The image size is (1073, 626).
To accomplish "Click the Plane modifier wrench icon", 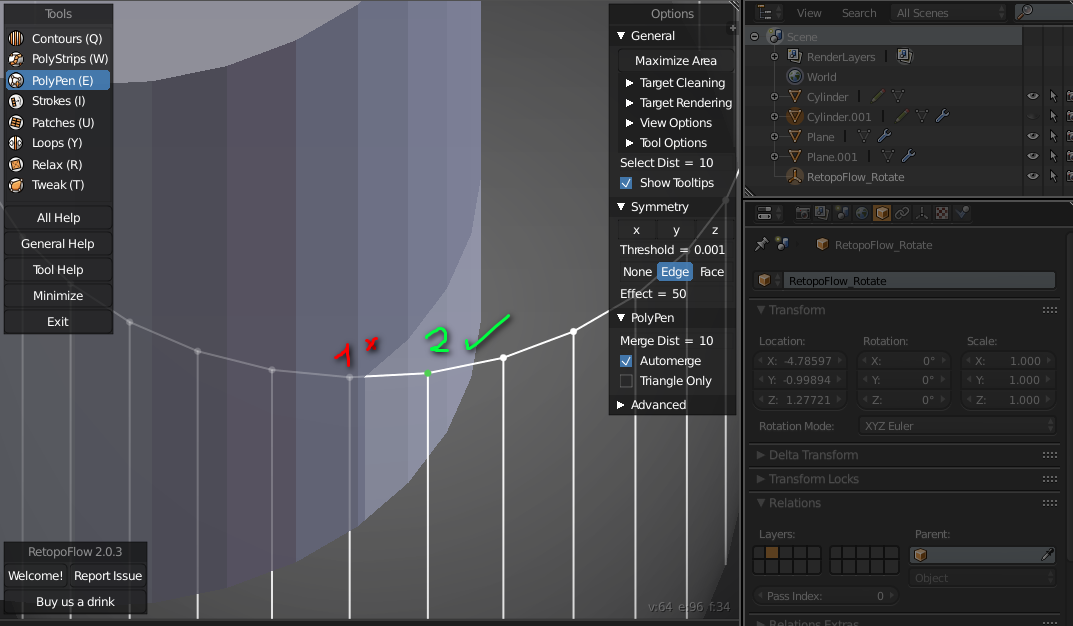I will pos(884,136).
